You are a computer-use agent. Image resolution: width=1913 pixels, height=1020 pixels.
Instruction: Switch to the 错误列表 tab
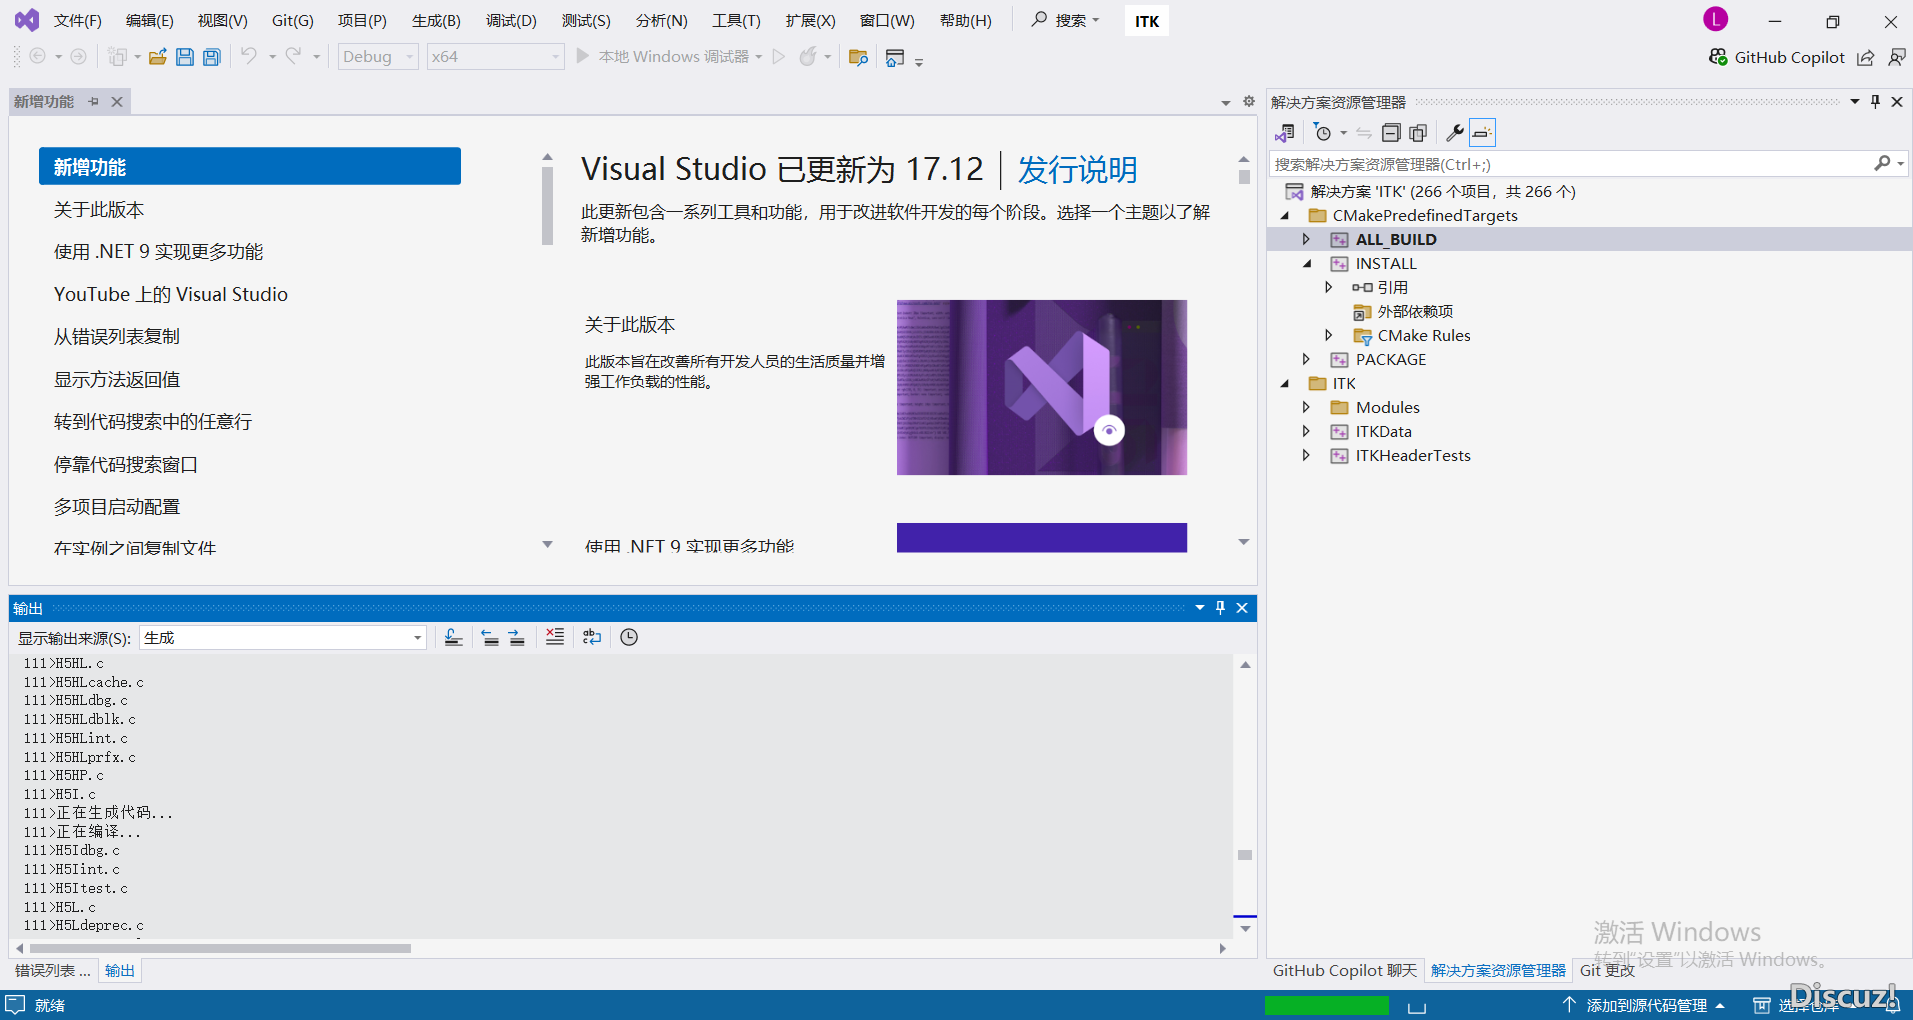52,970
